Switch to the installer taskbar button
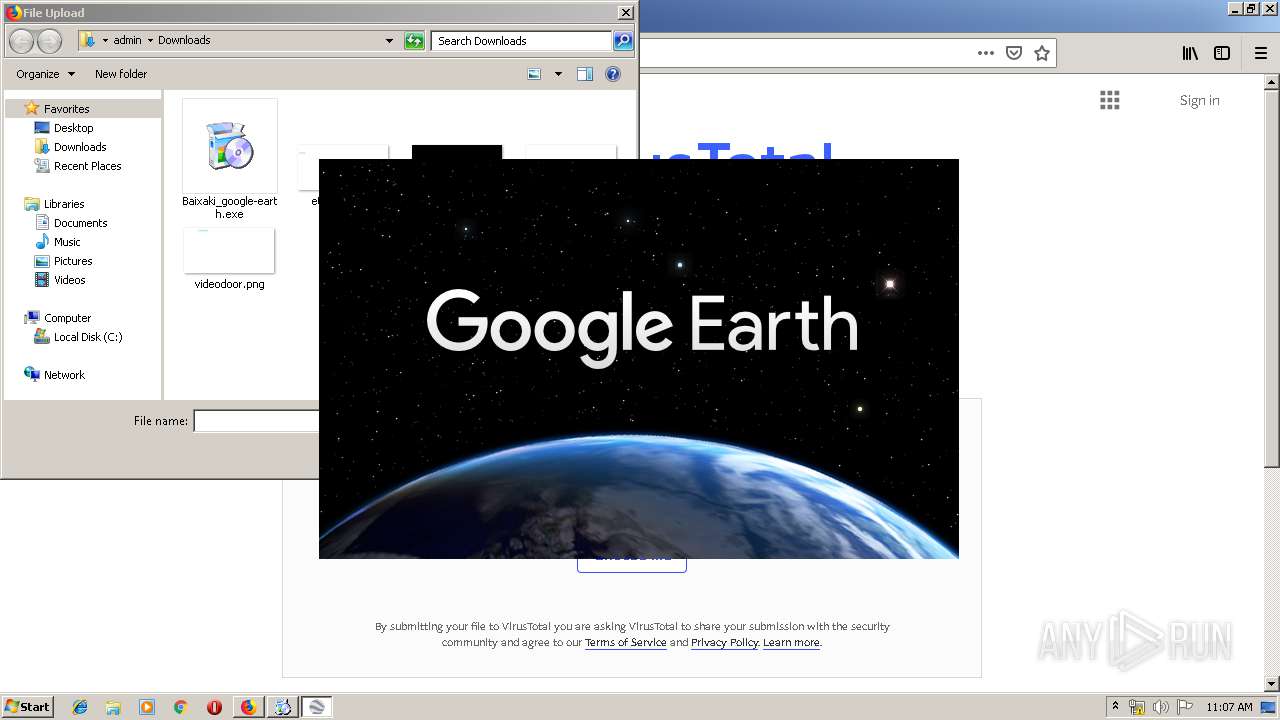Image resolution: width=1280 pixels, height=720 pixels. point(283,707)
